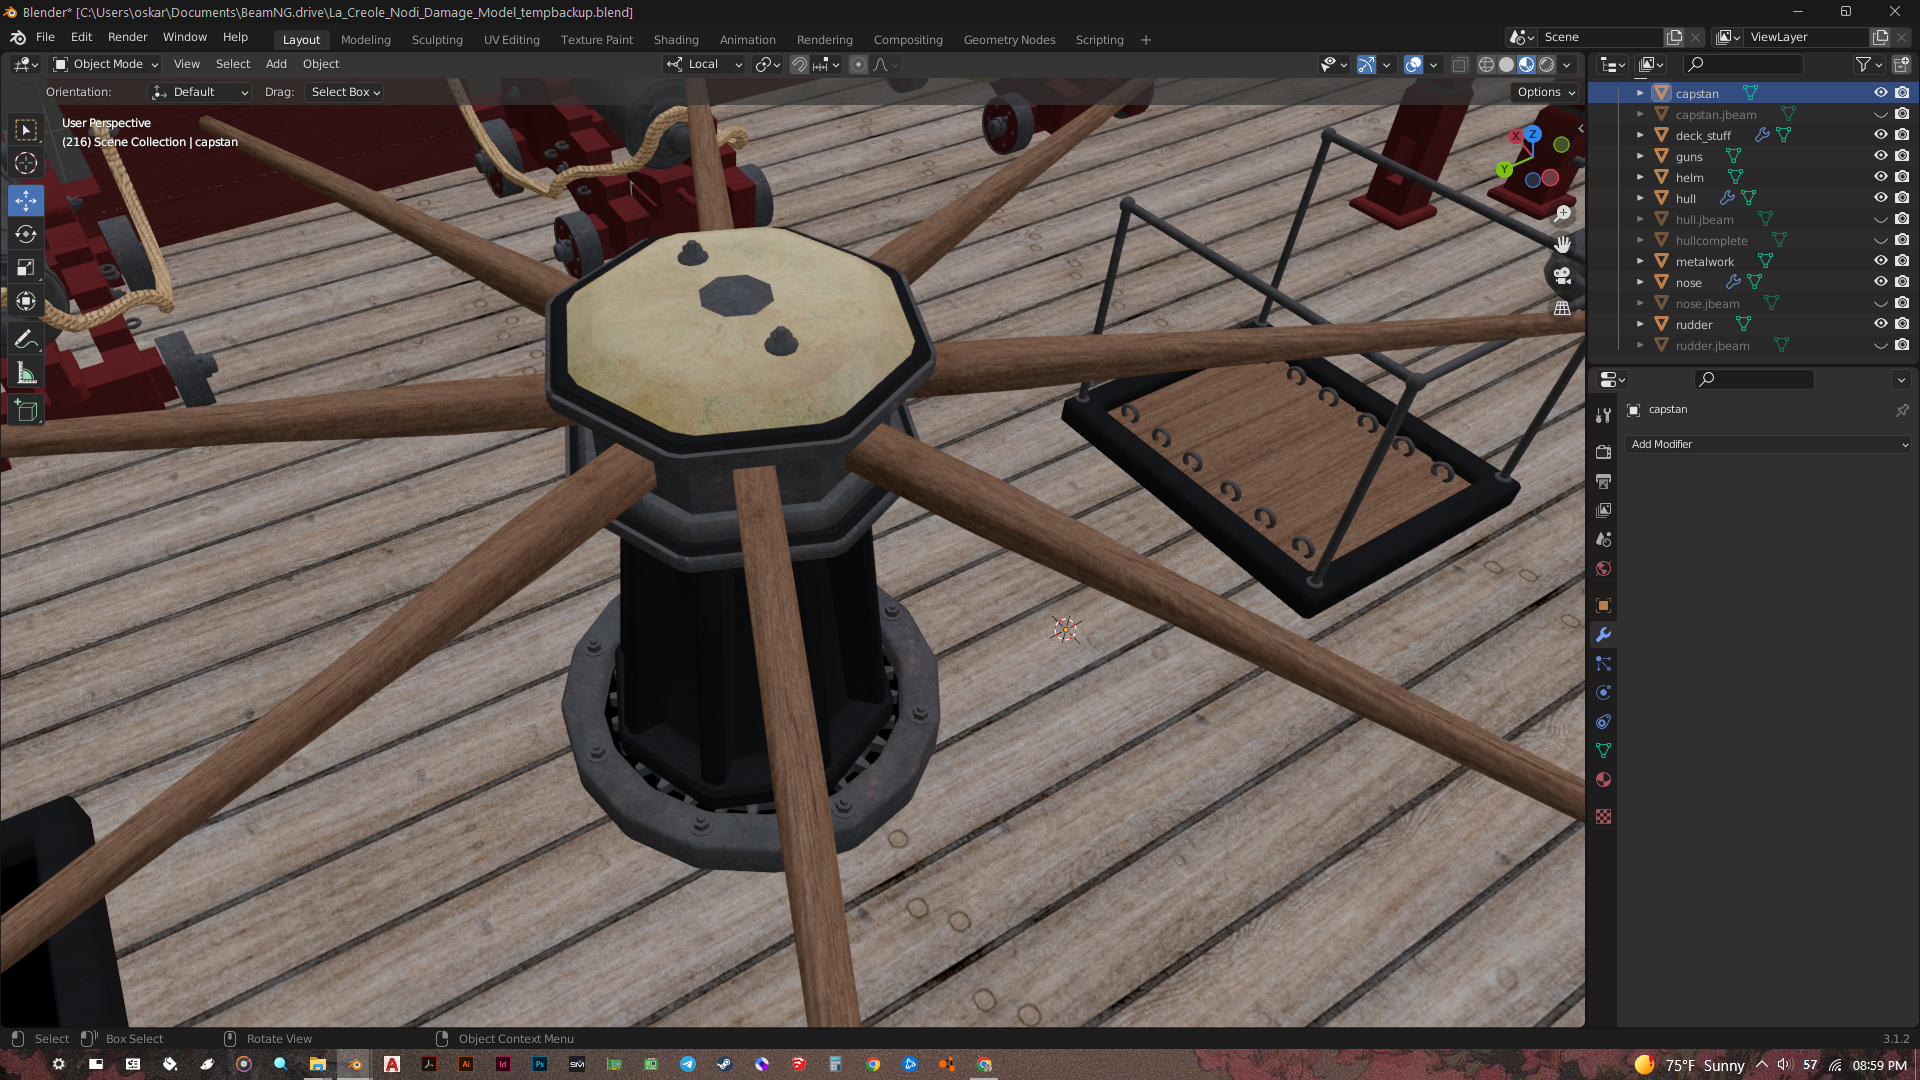Select the Measure tool

pos(26,374)
